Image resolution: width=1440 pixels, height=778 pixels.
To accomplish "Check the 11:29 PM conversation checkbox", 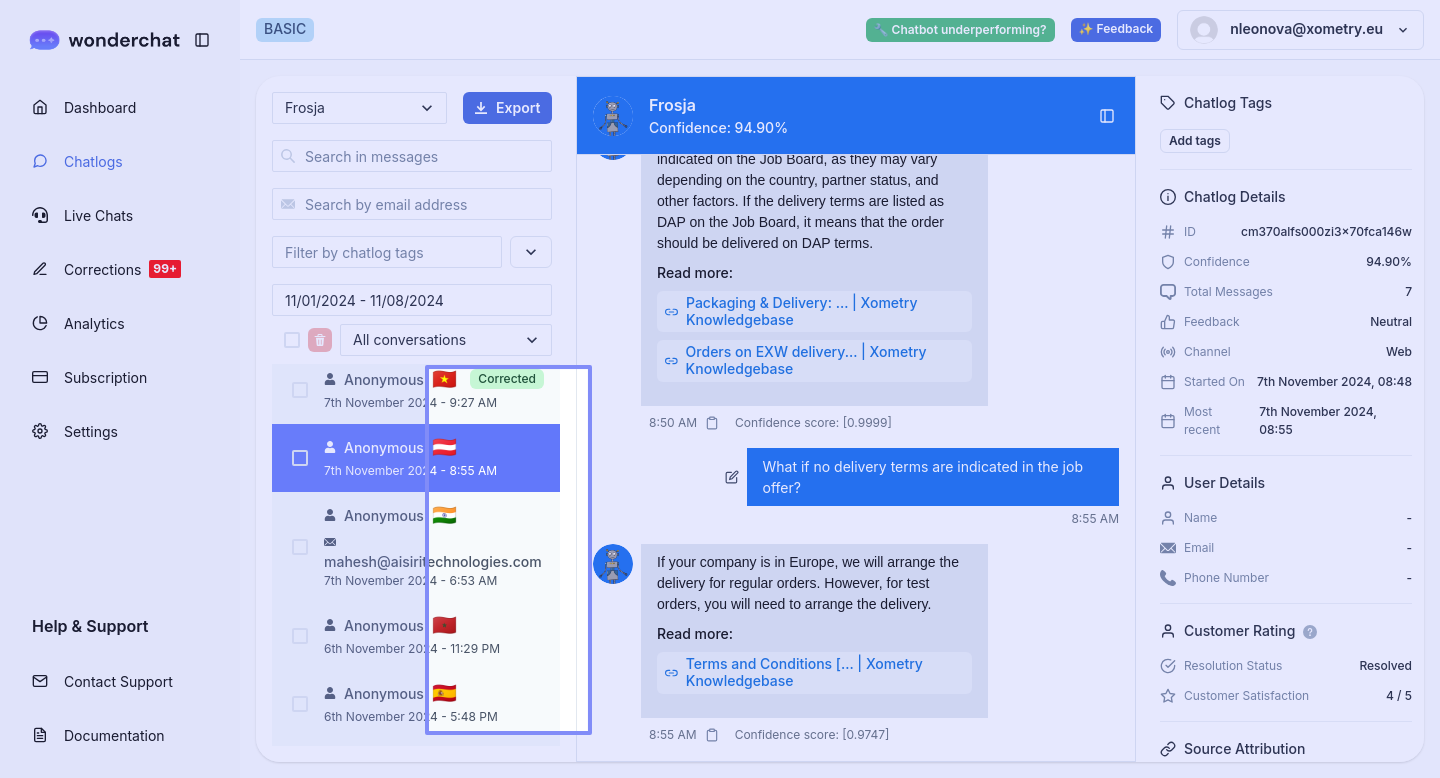I will [x=300, y=636].
